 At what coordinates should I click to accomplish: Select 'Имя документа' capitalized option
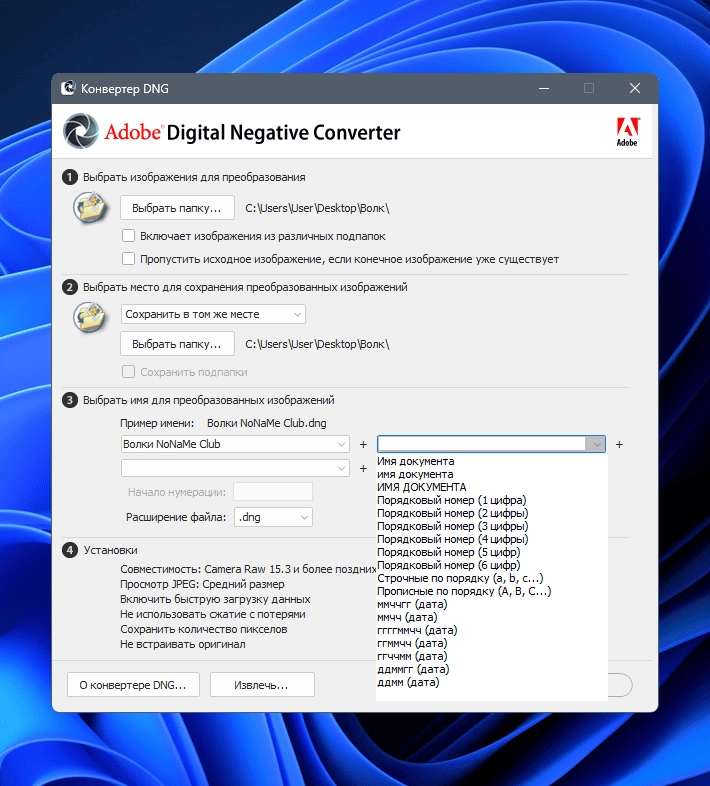416,461
